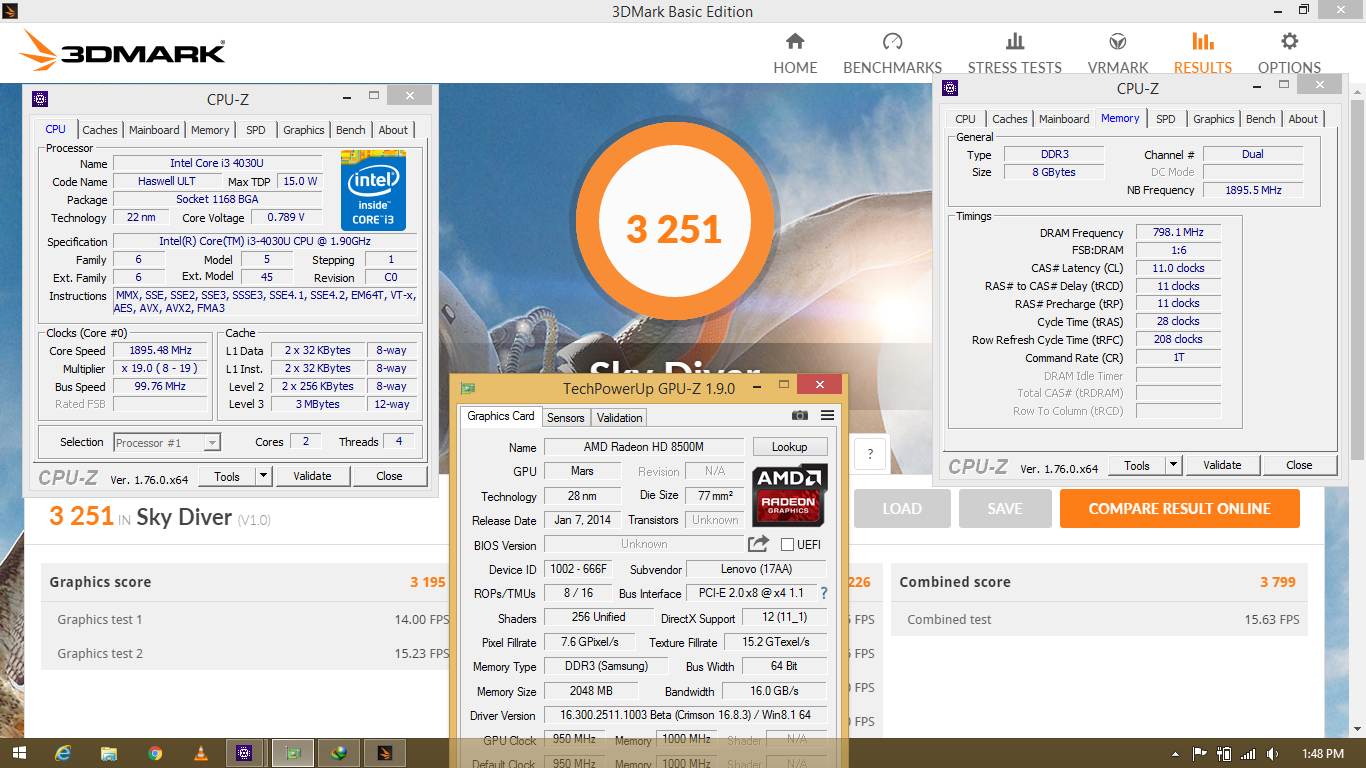1366x768 pixels.
Task: Open the BENCHMARKS section in 3DMark
Action: pos(892,54)
